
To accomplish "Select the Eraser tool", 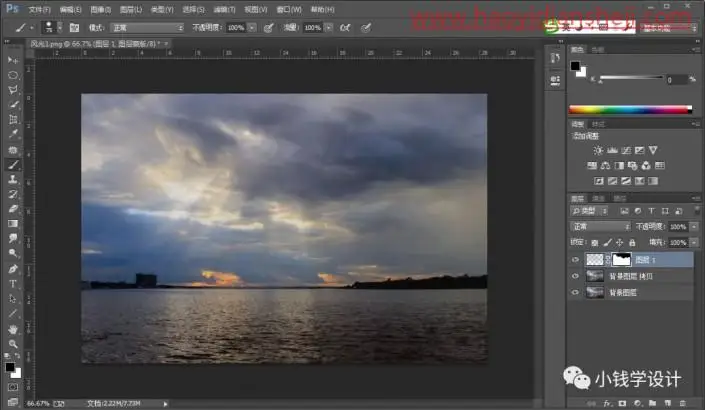I will pyautogui.click(x=13, y=209).
